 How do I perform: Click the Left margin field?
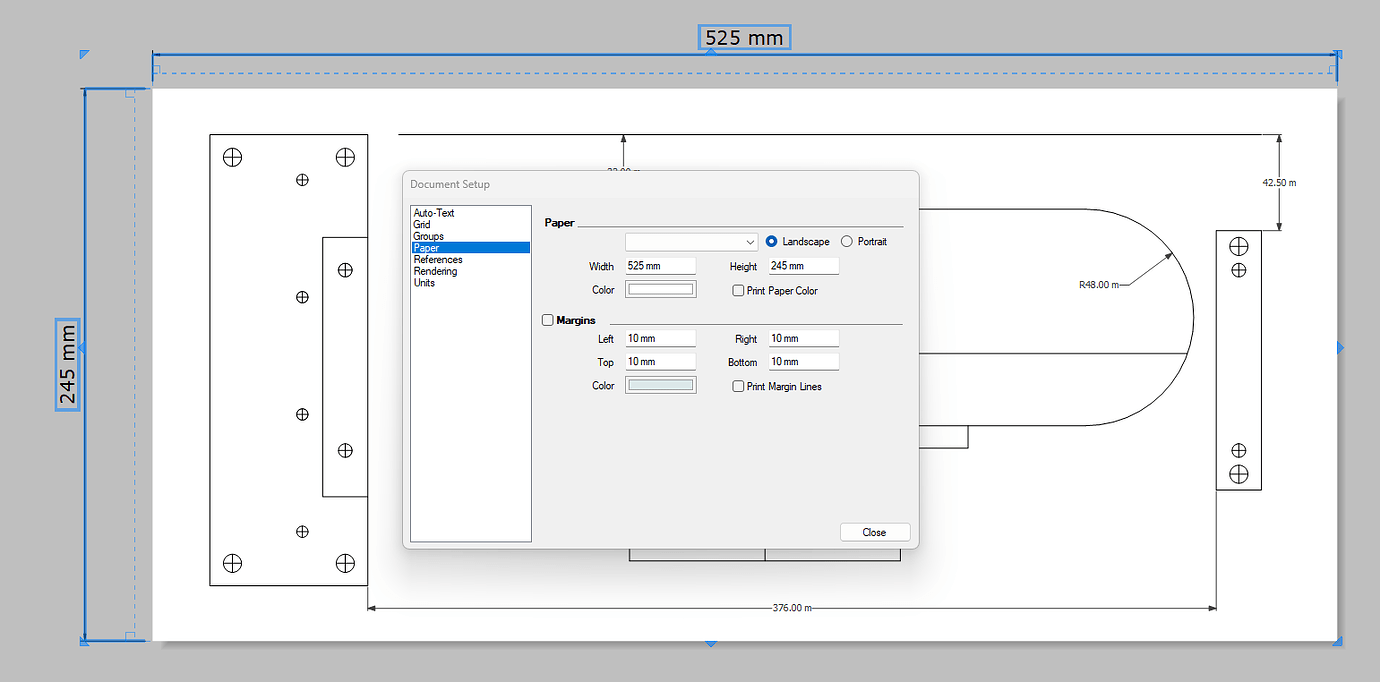tap(660, 338)
